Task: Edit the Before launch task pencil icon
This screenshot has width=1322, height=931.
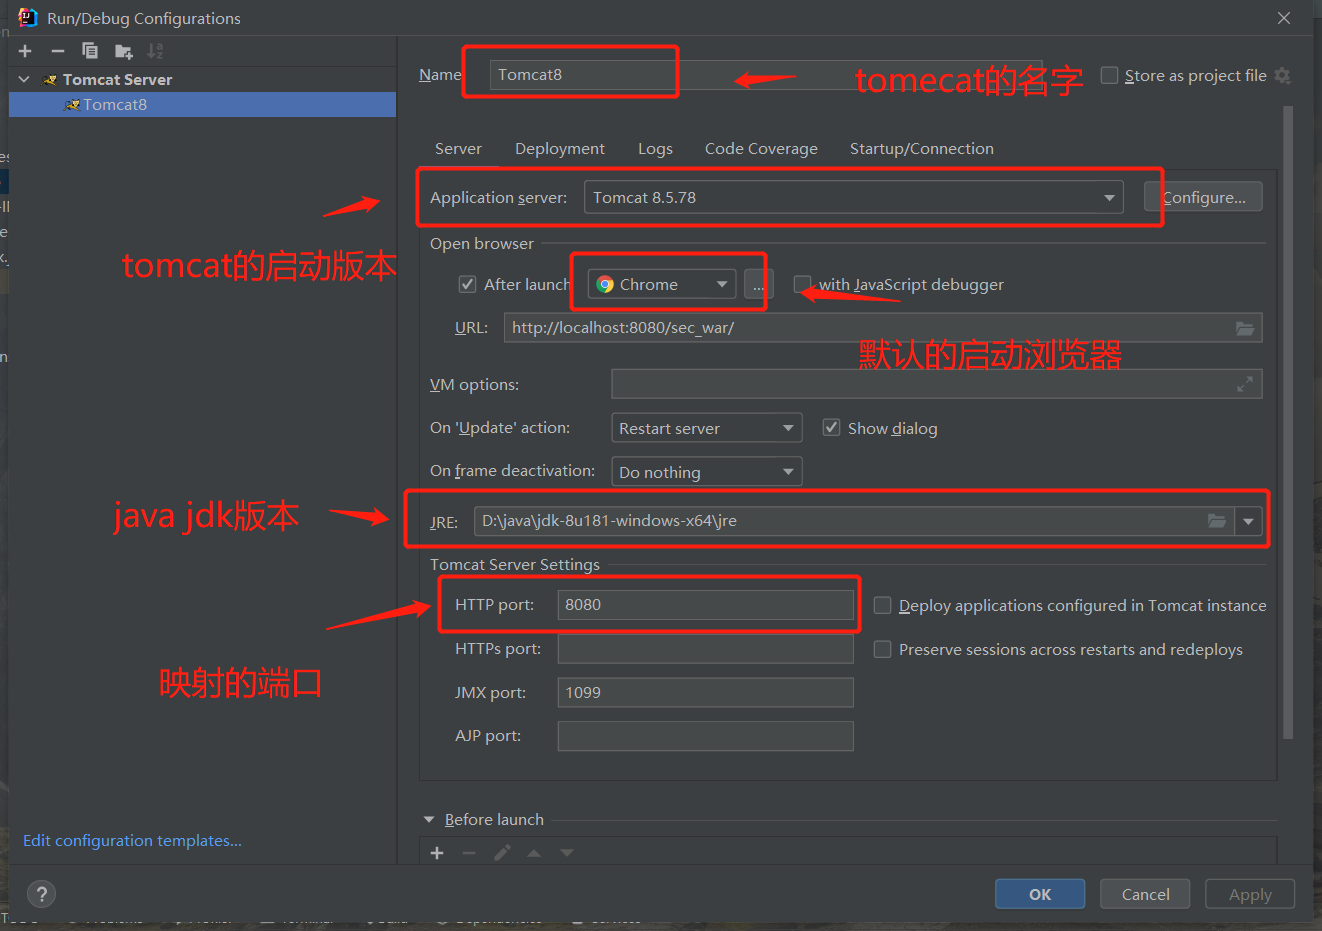Action: tap(502, 853)
